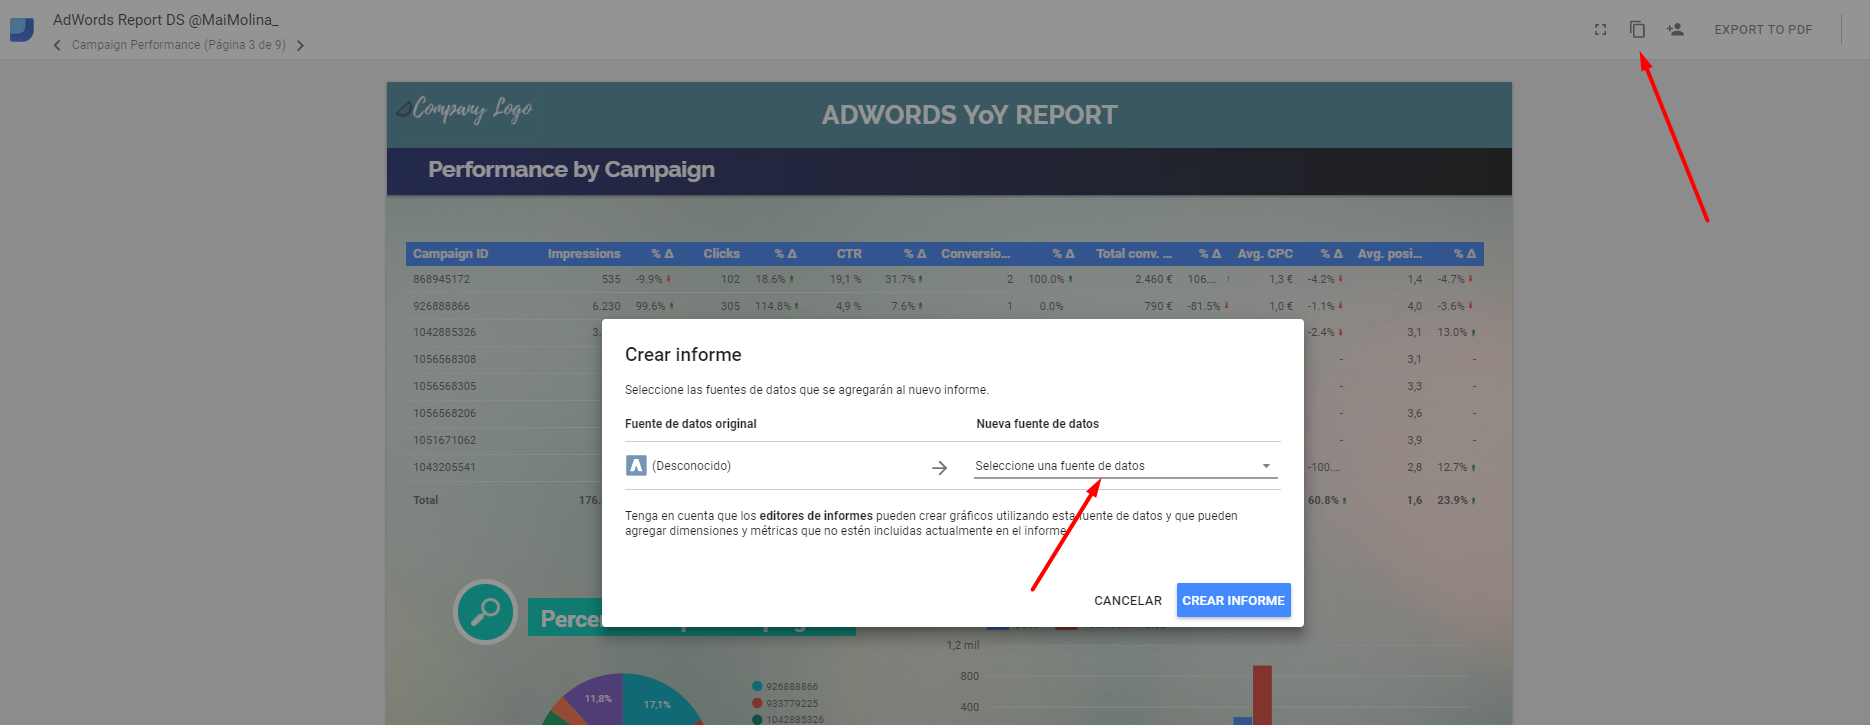Click the Data Studio logo icon

(22, 30)
